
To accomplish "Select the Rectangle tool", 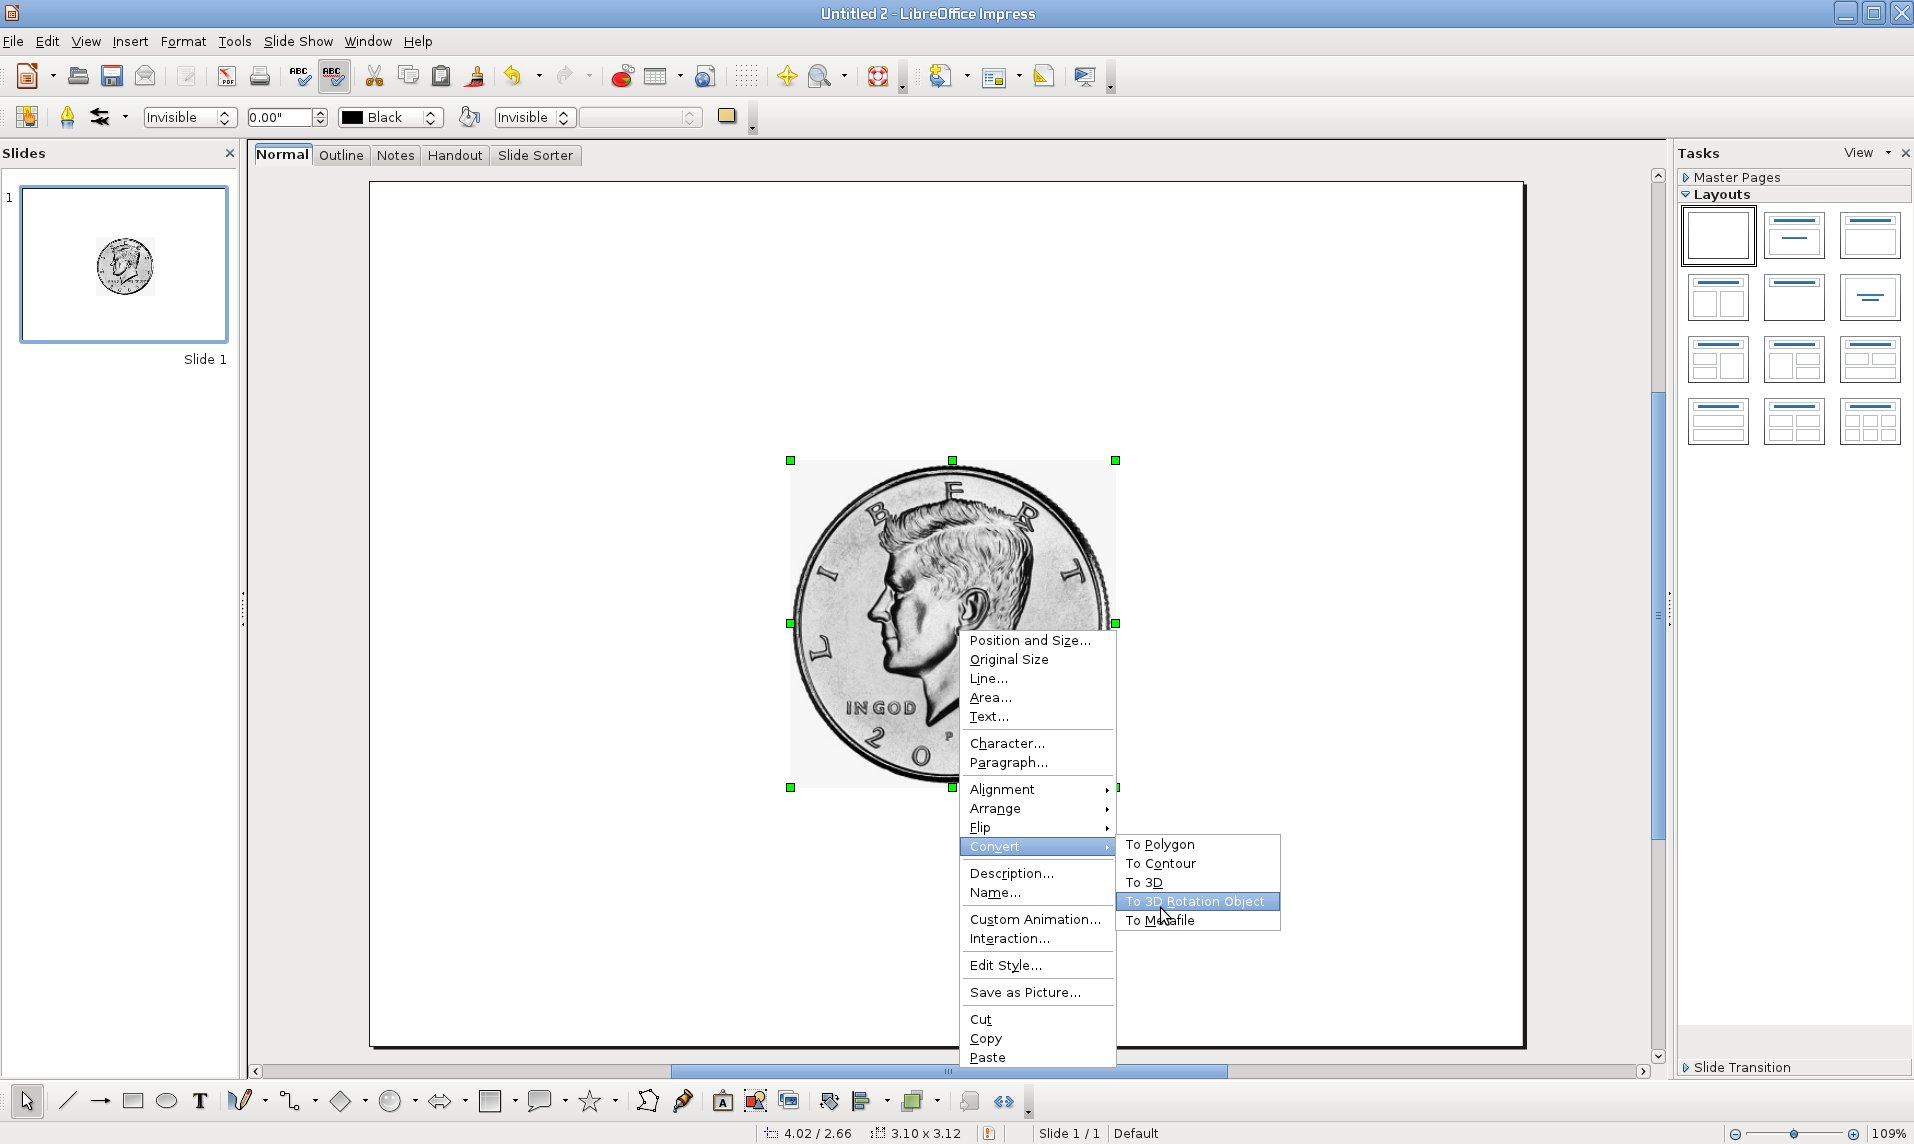I will (x=133, y=1101).
